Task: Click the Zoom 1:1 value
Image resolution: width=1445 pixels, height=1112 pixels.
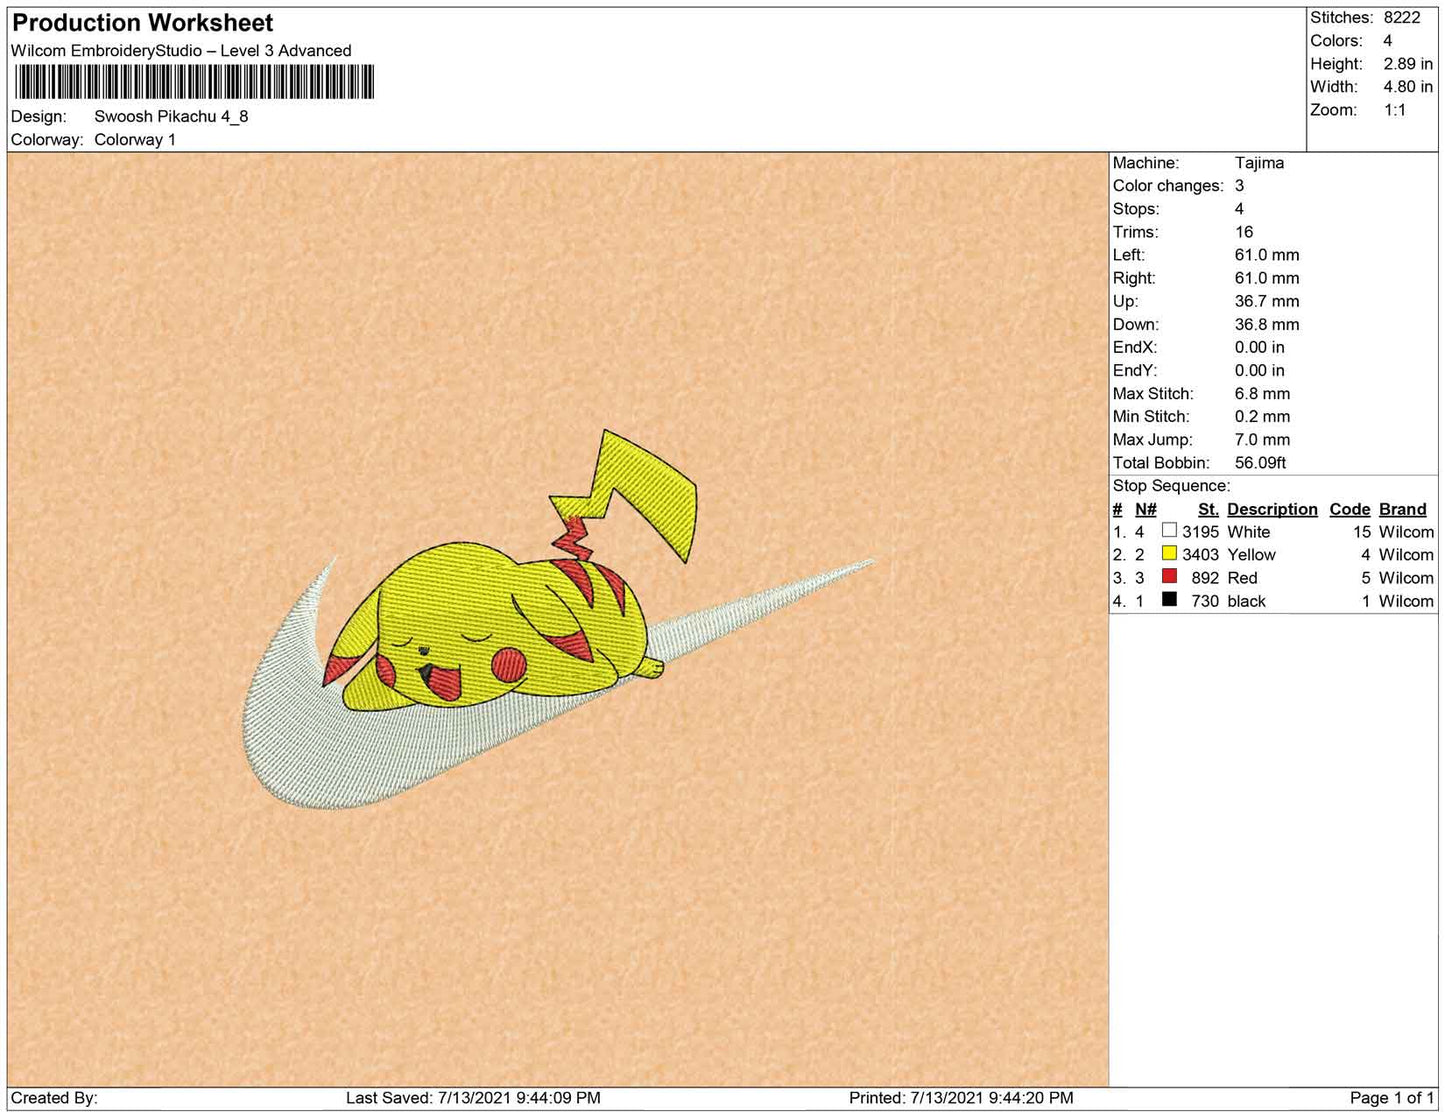Action: (x=1394, y=110)
